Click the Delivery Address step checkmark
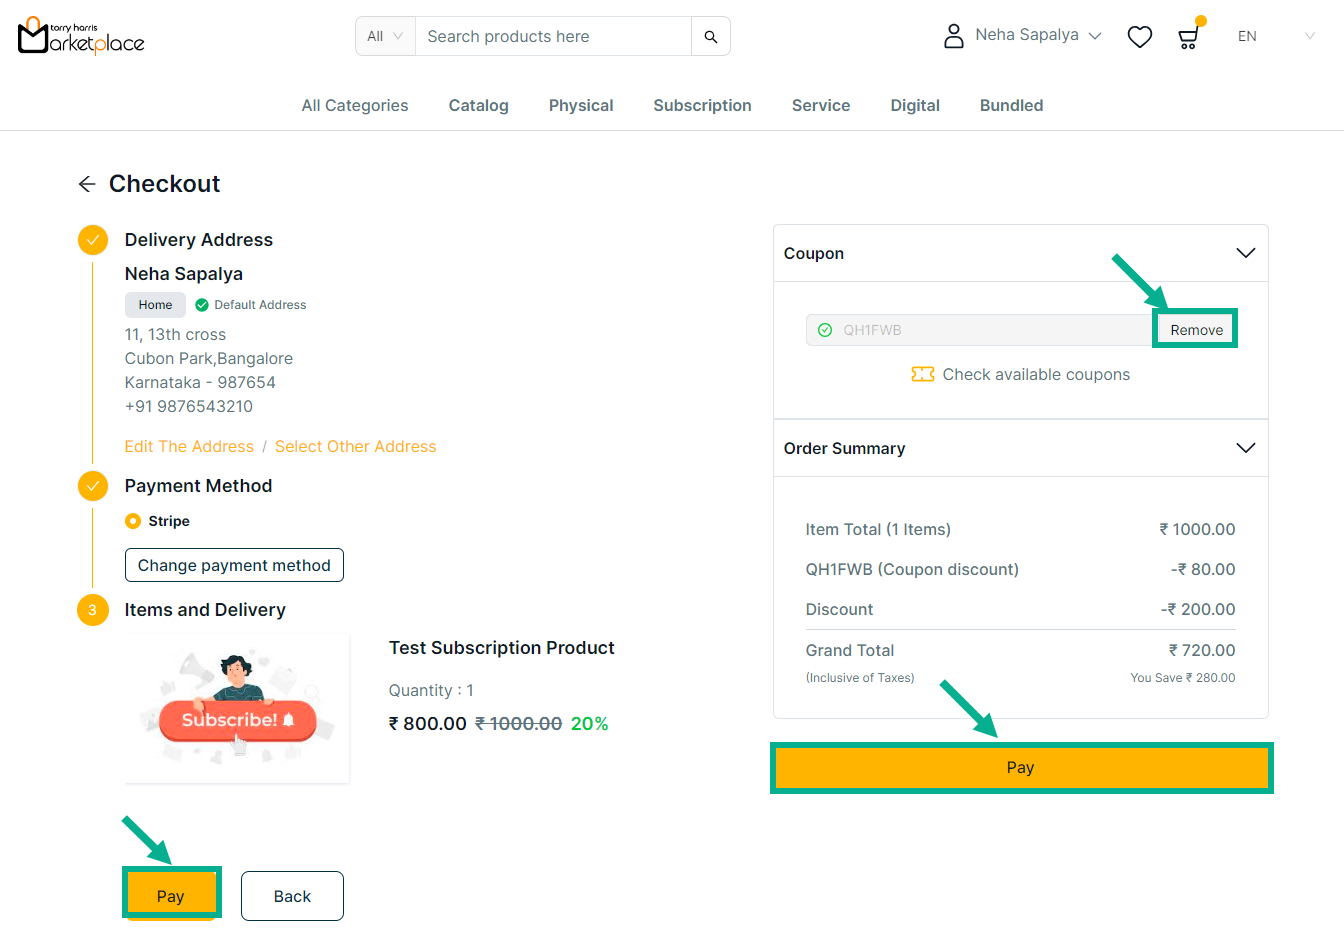1344x930 pixels. point(93,240)
